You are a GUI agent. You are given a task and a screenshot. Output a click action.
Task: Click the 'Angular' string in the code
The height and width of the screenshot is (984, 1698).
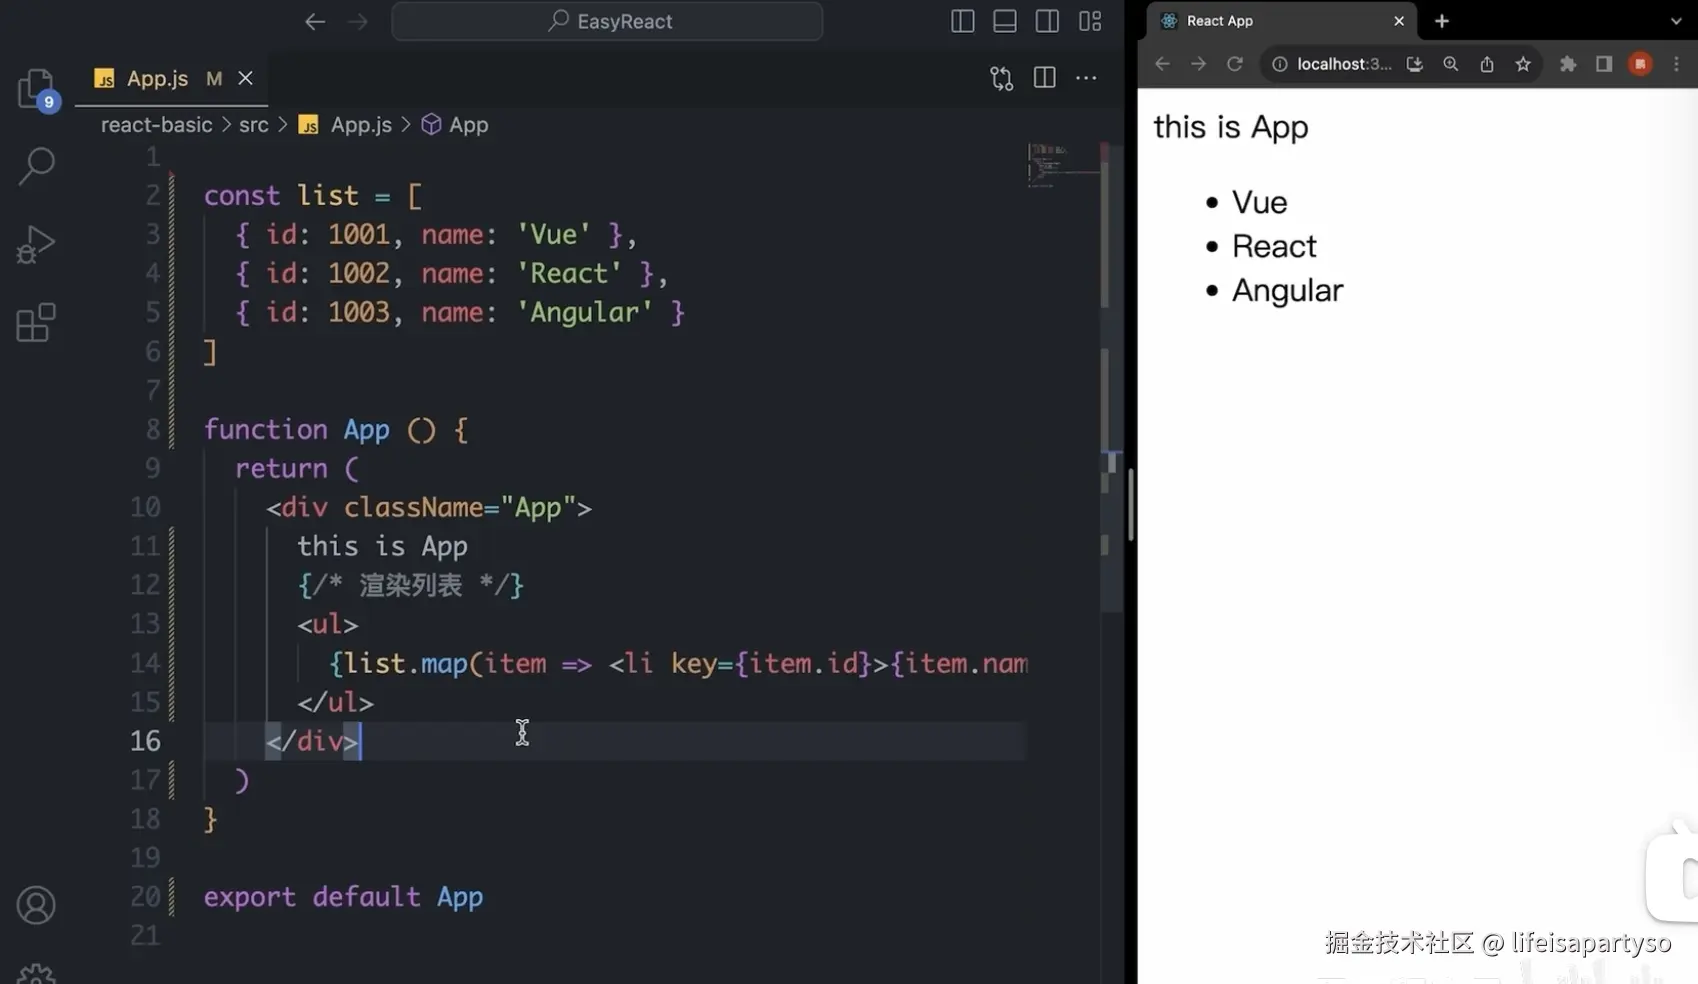coord(585,313)
